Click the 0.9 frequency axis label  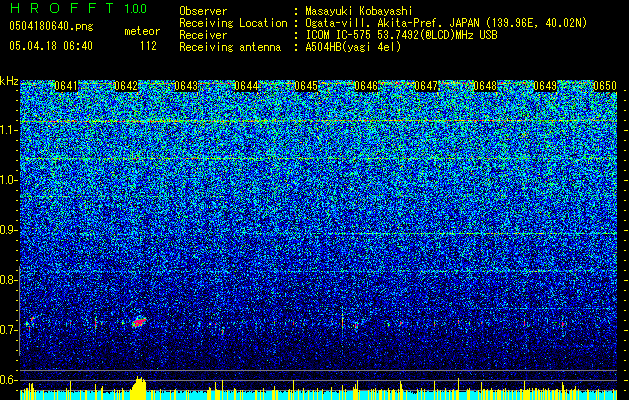pyautogui.click(x=8, y=230)
